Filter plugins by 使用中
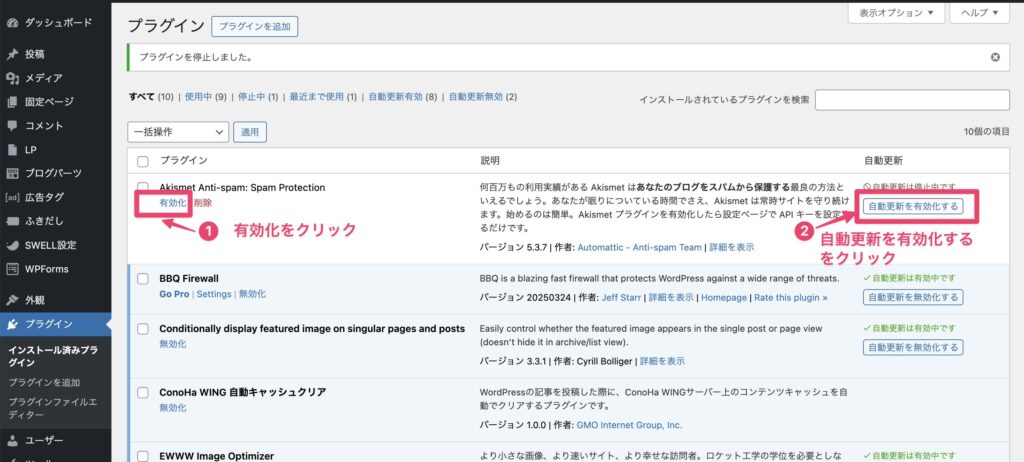This screenshot has height=462, width=1024. pyautogui.click(x=198, y=97)
